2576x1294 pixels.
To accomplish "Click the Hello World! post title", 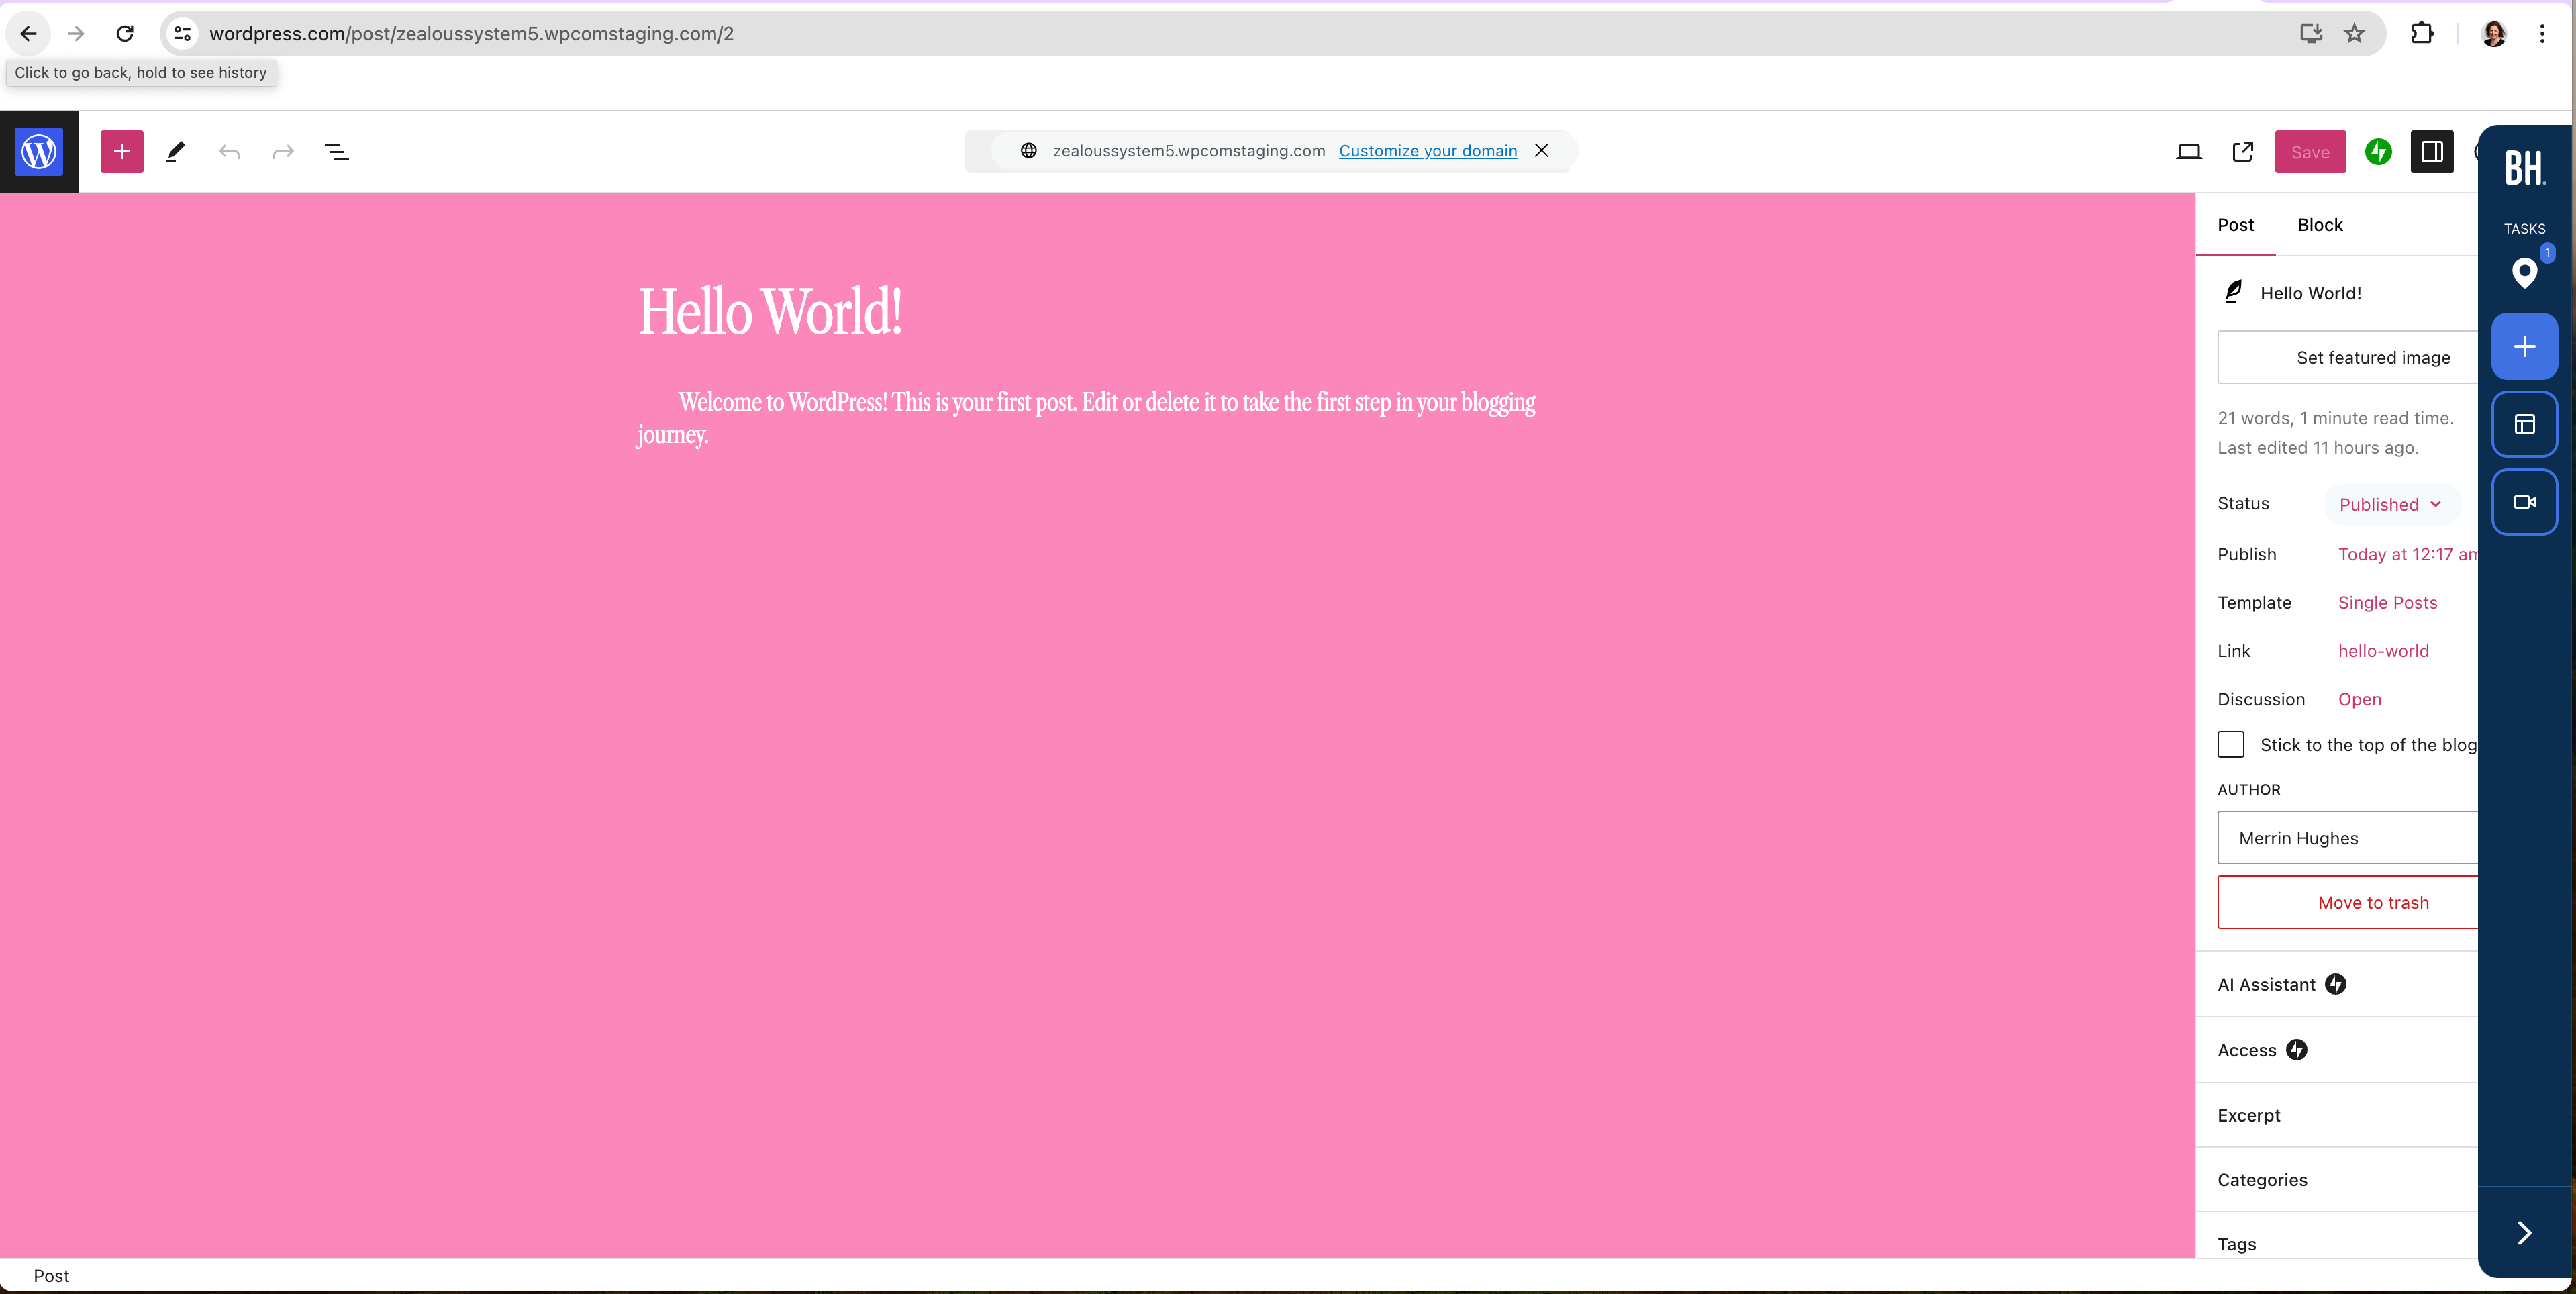I will (x=770, y=312).
